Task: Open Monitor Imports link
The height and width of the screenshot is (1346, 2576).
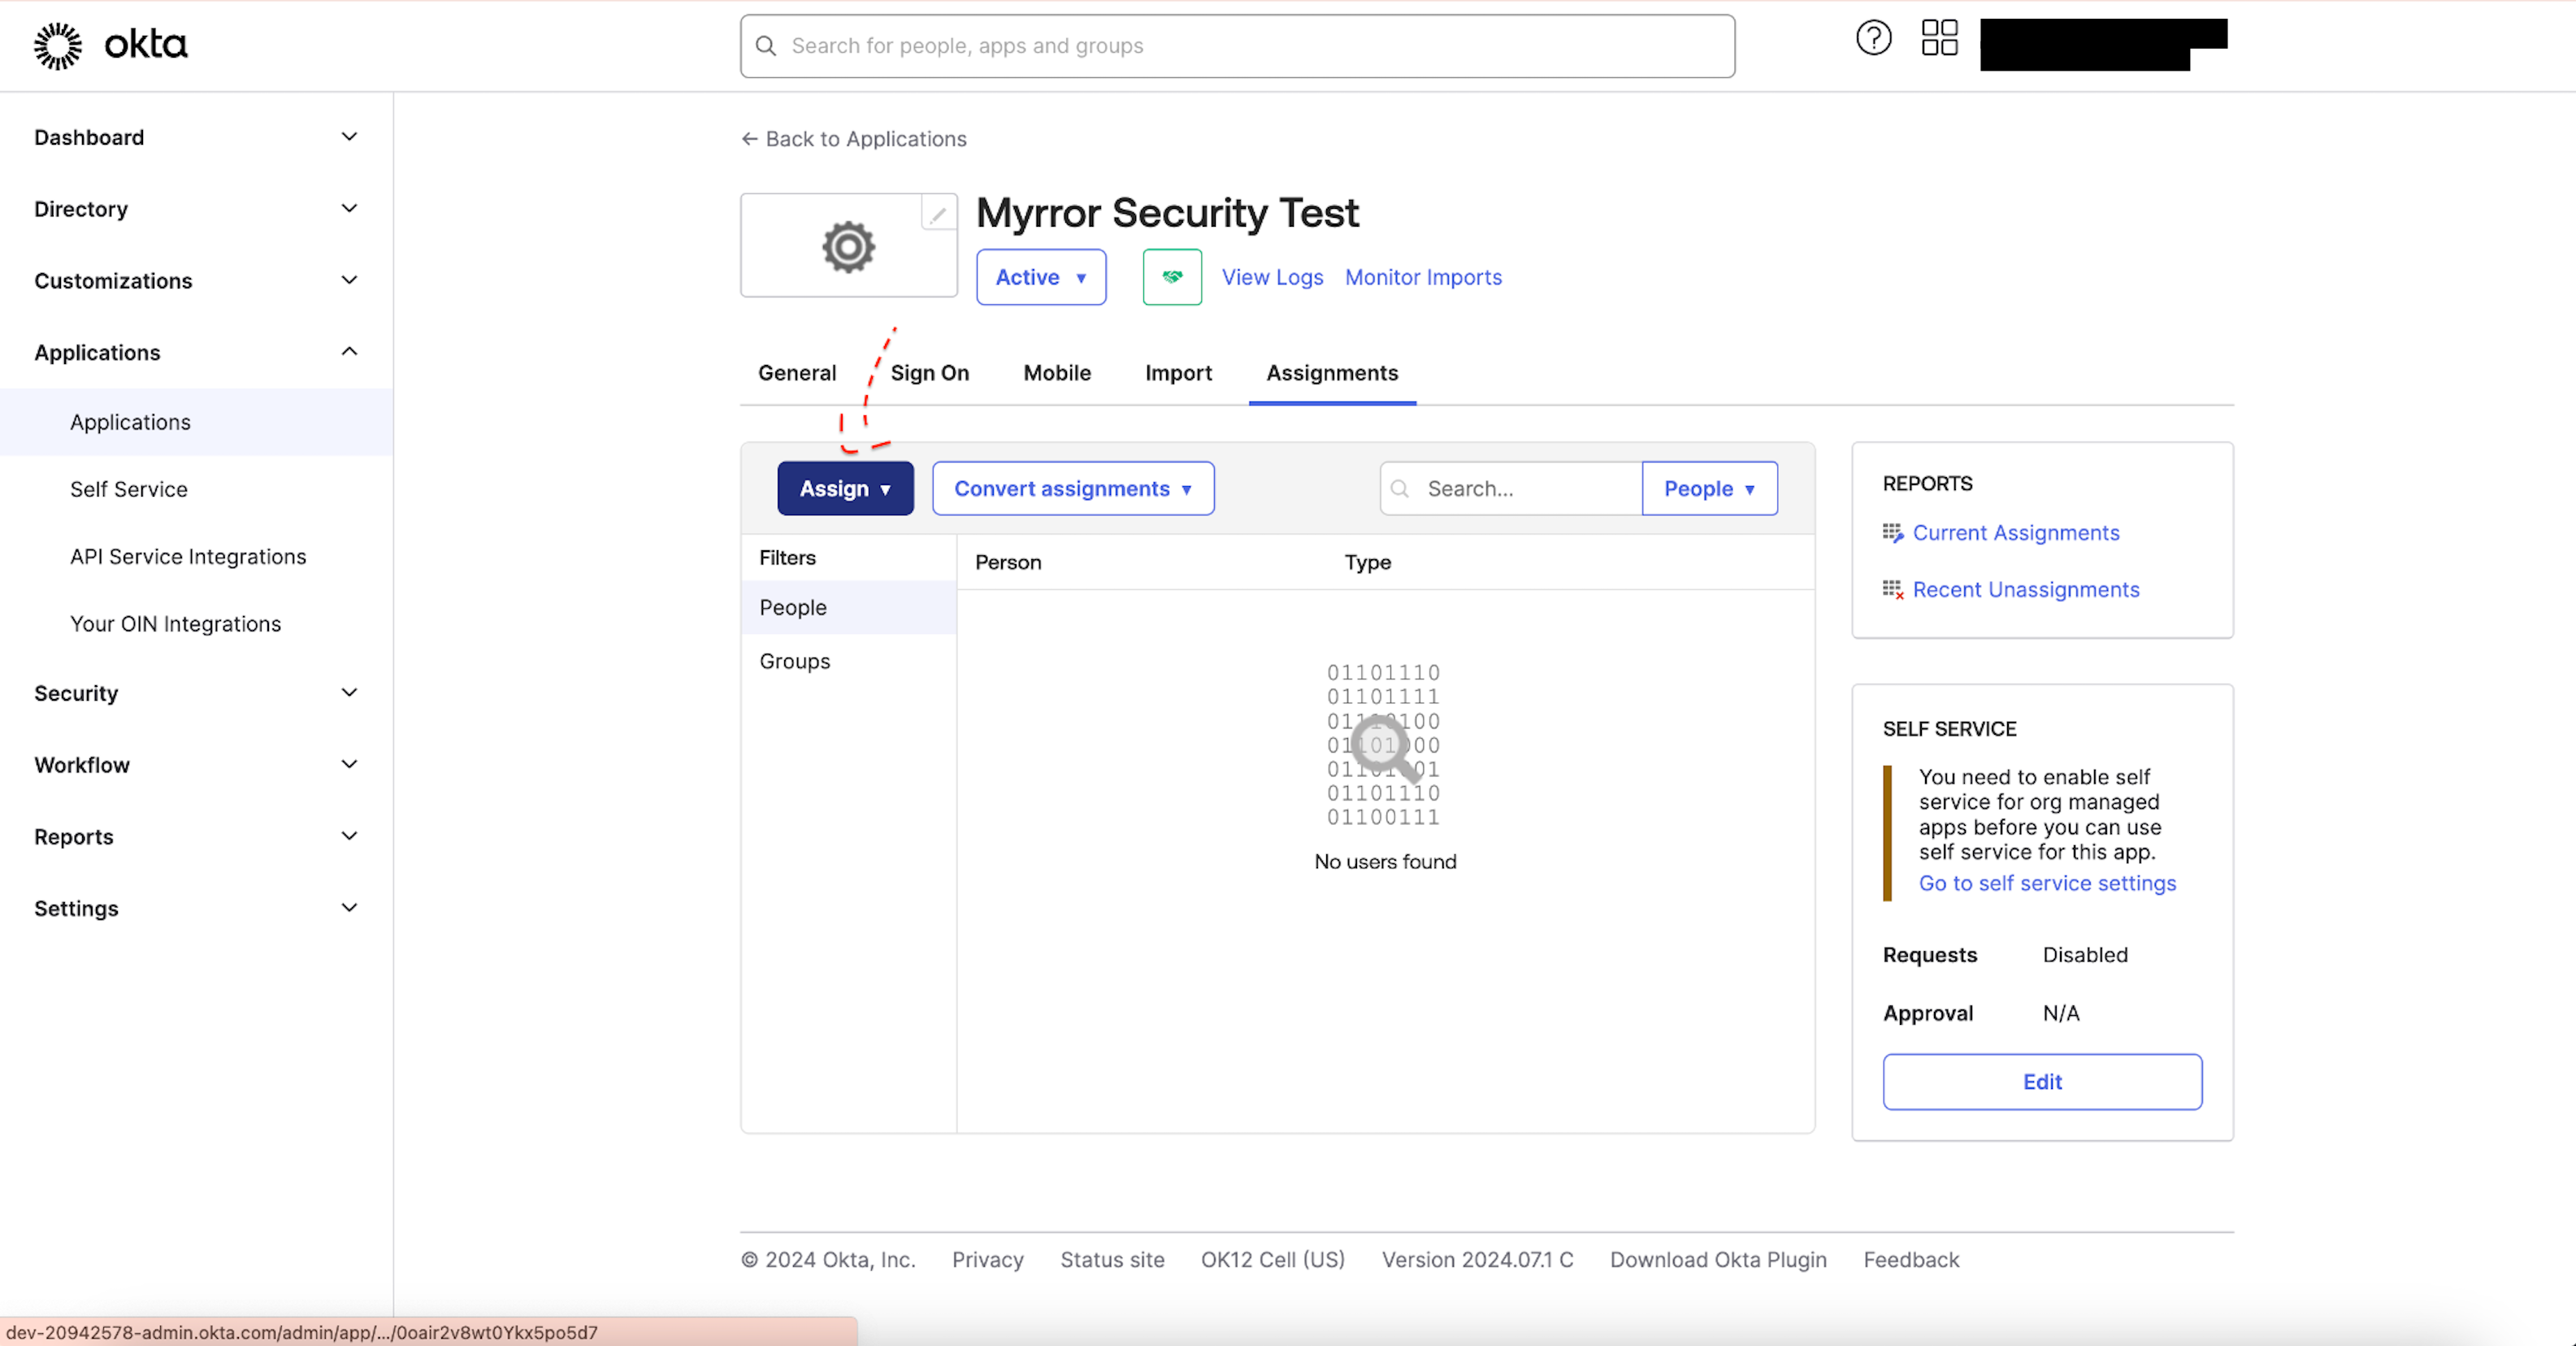Action: point(1423,277)
